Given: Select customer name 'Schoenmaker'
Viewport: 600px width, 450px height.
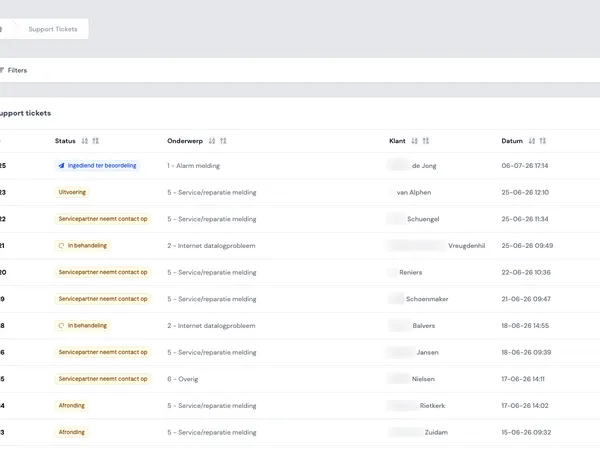Looking at the screenshot, I should tap(427, 299).
